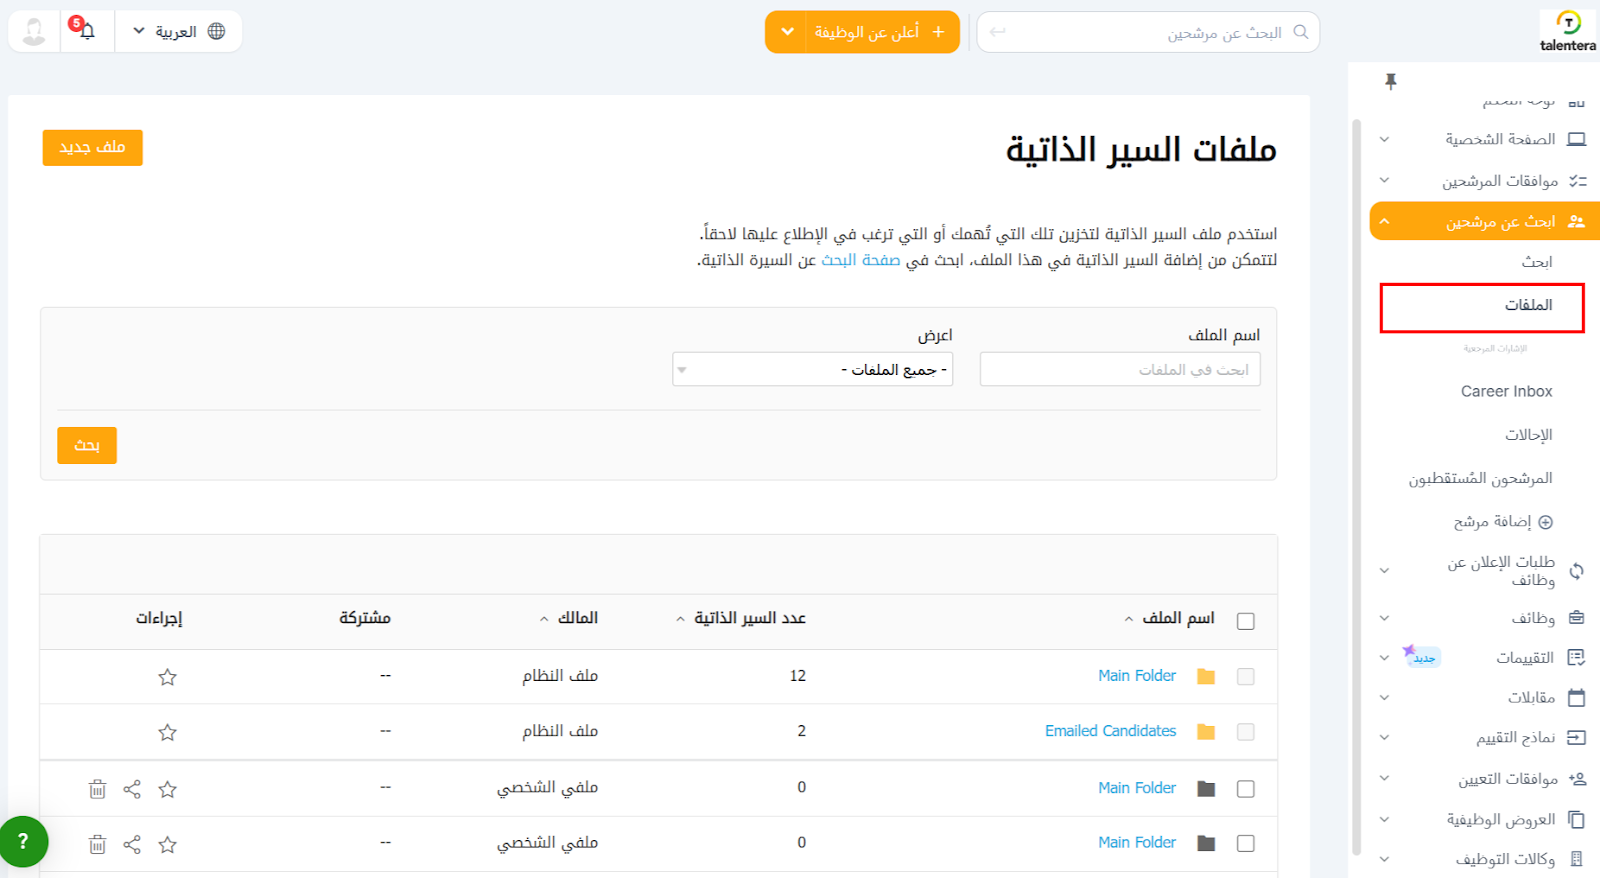Open the green help question mark button
This screenshot has width=1600, height=878.
(24, 841)
